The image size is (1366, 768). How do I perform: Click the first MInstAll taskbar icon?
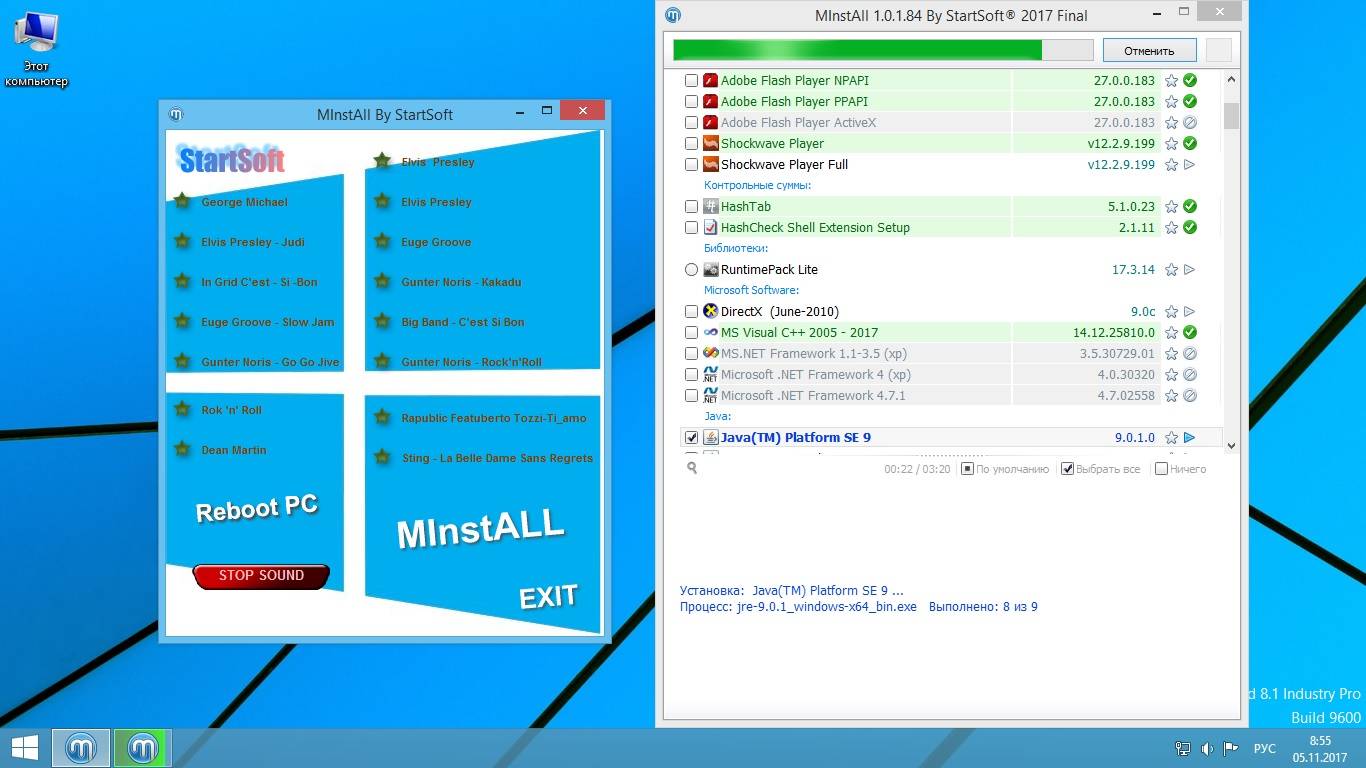tap(81, 748)
